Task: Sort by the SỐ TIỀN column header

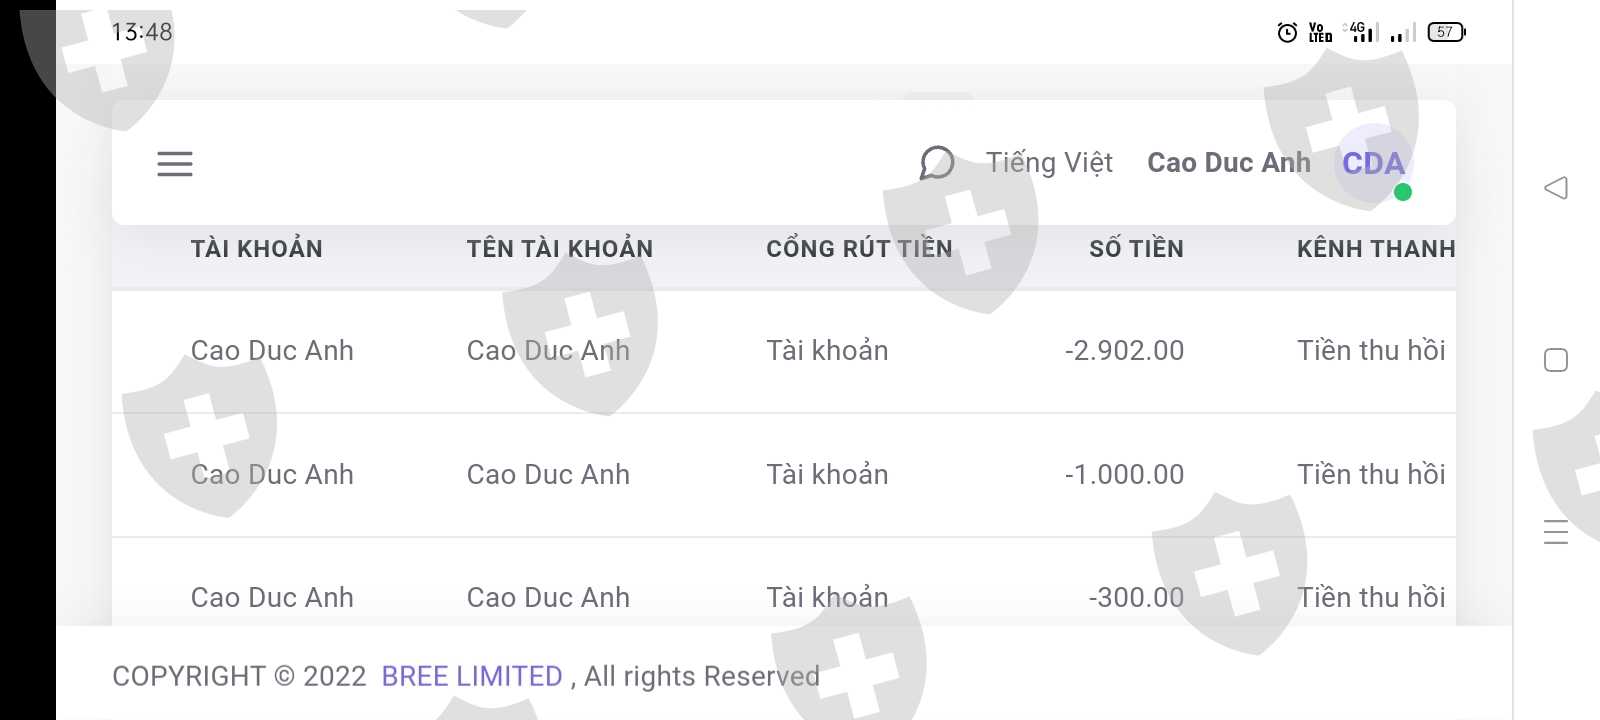Action: [1136, 249]
